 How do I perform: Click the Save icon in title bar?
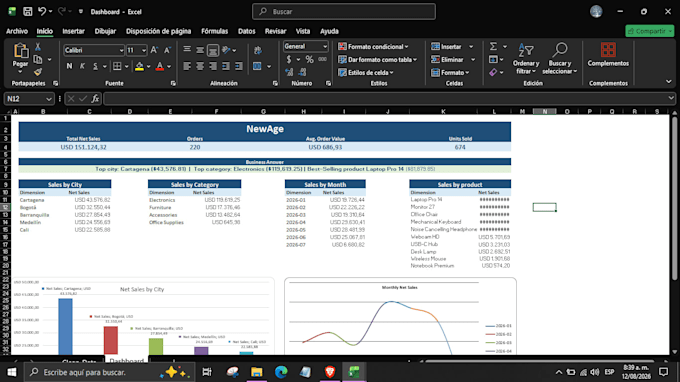[27, 12]
